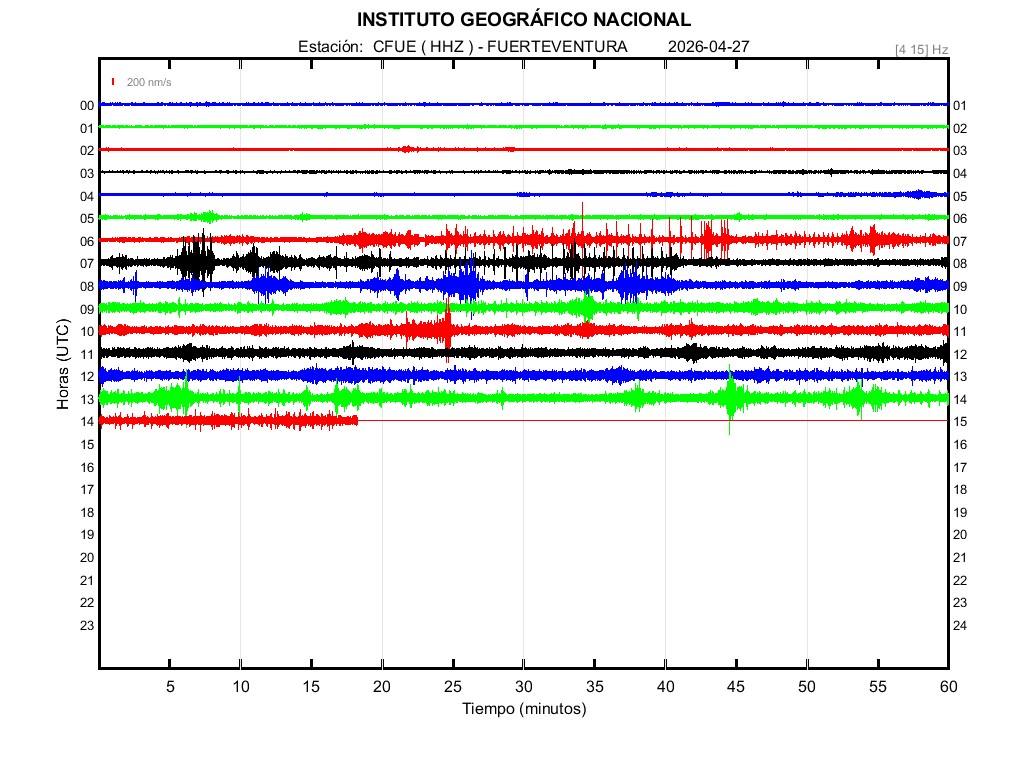The image size is (1024, 768).
Task: Click the Tiempo (minutos) axis title
Action: pyautogui.click(x=523, y=709)
